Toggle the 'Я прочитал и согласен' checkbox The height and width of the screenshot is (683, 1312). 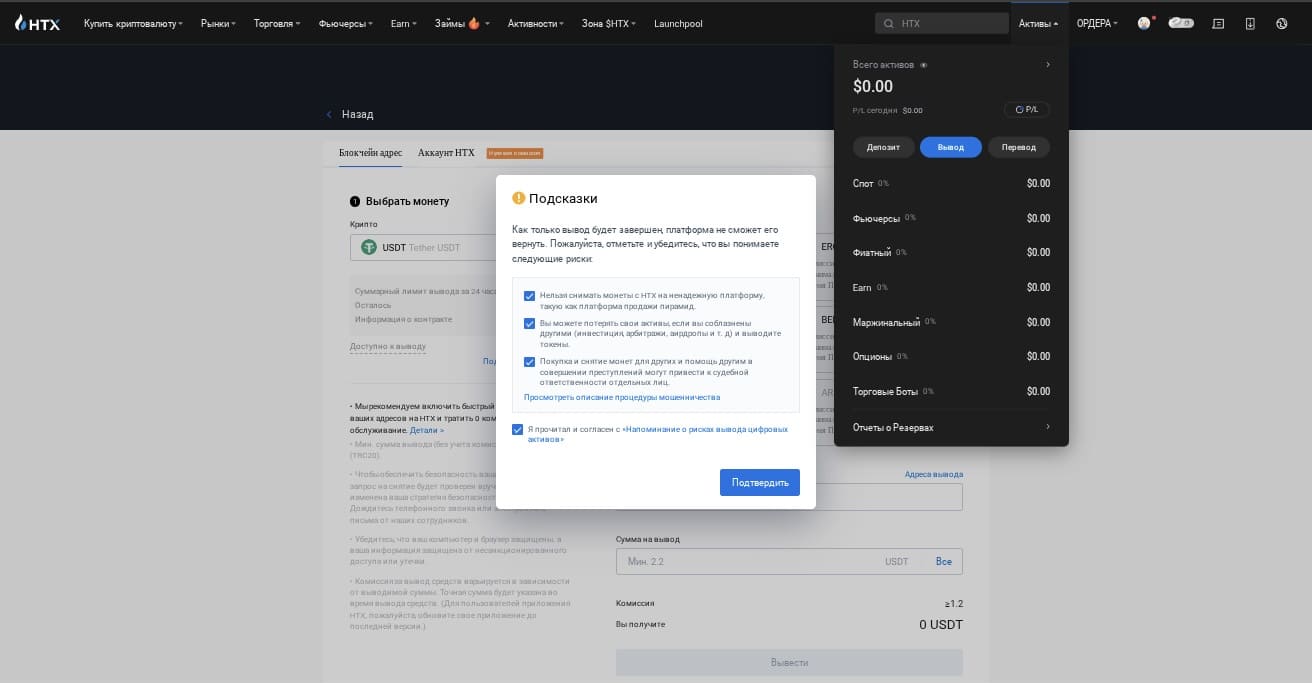click(517, 429)
